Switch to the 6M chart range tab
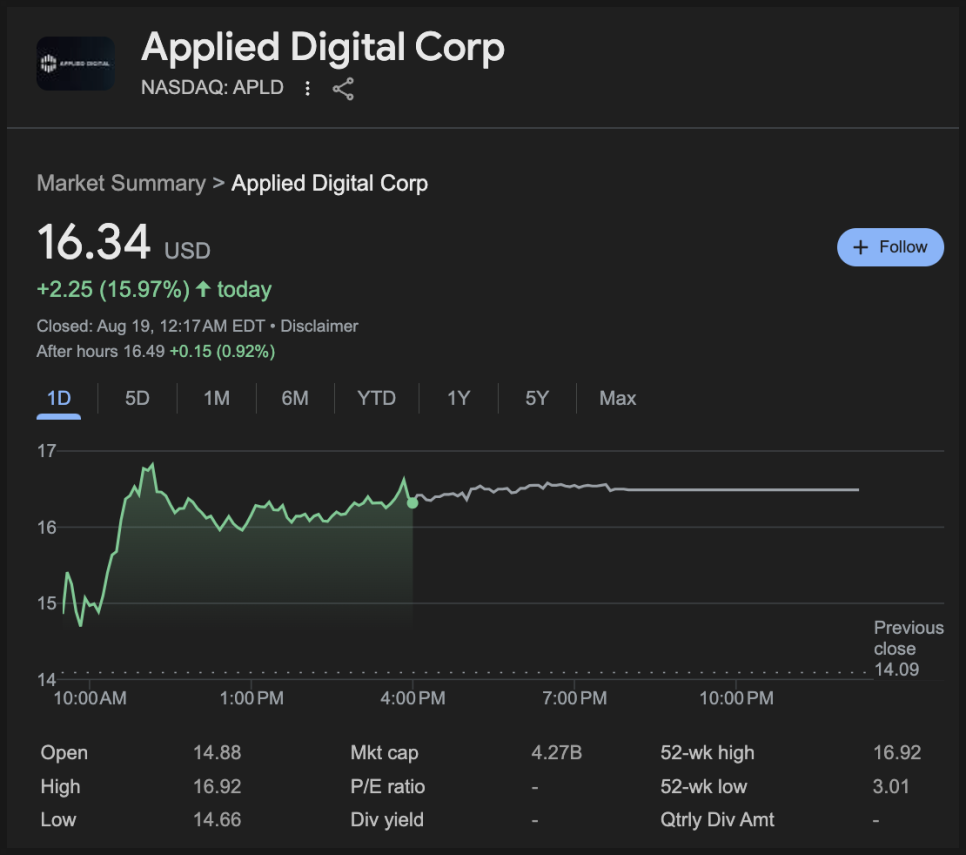Viewport: 966px width, 855px height. pyautogui.click(x=295, y=399)
